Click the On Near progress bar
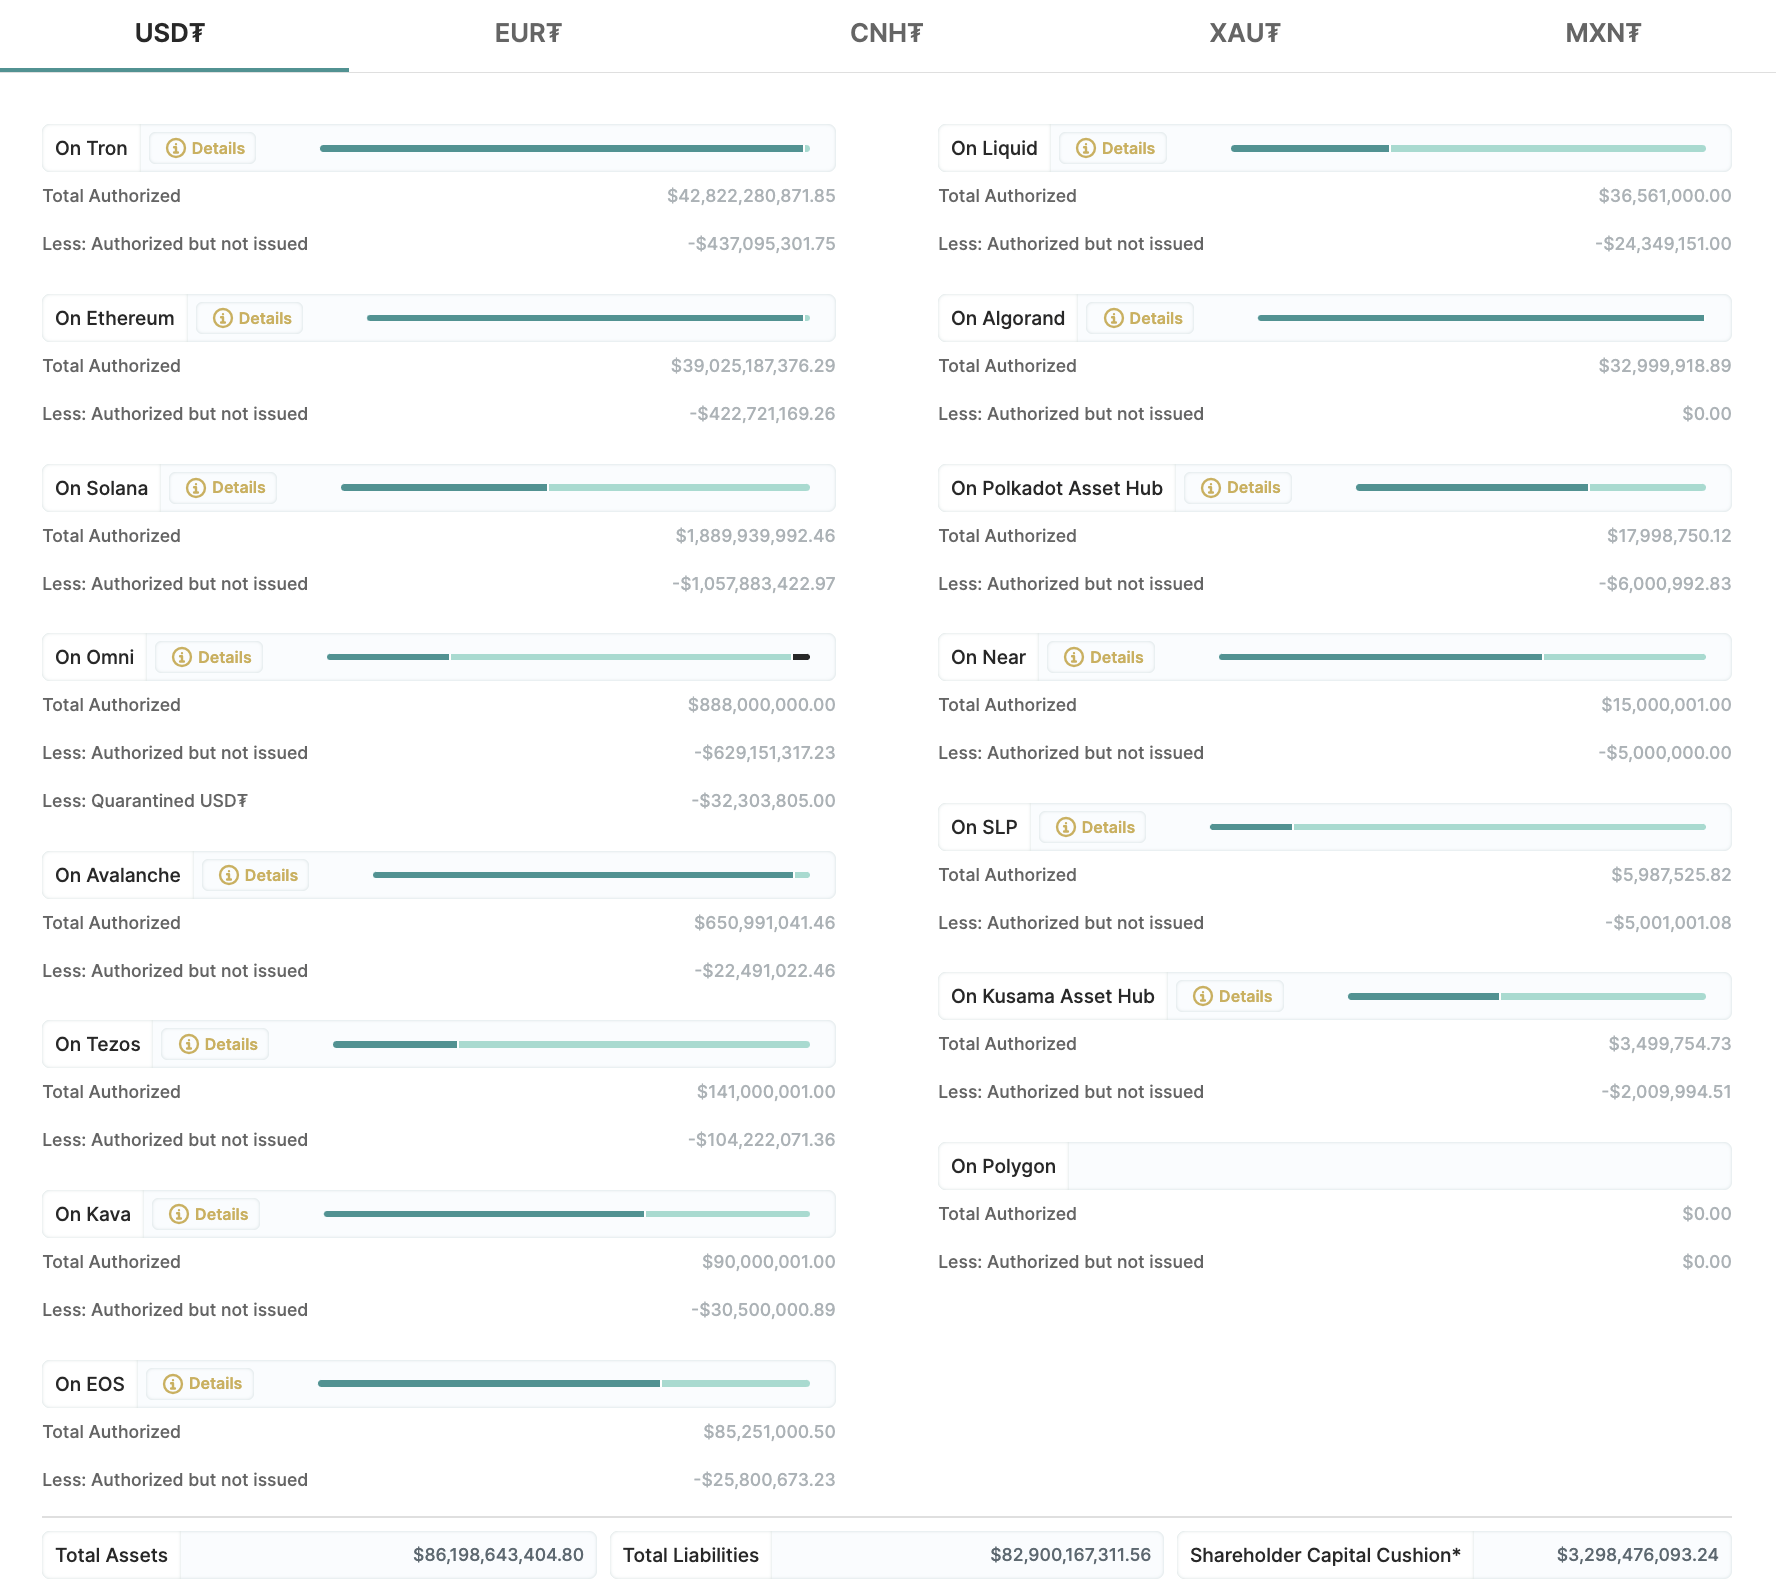 pyautogui.click(x=1462, y=657)
